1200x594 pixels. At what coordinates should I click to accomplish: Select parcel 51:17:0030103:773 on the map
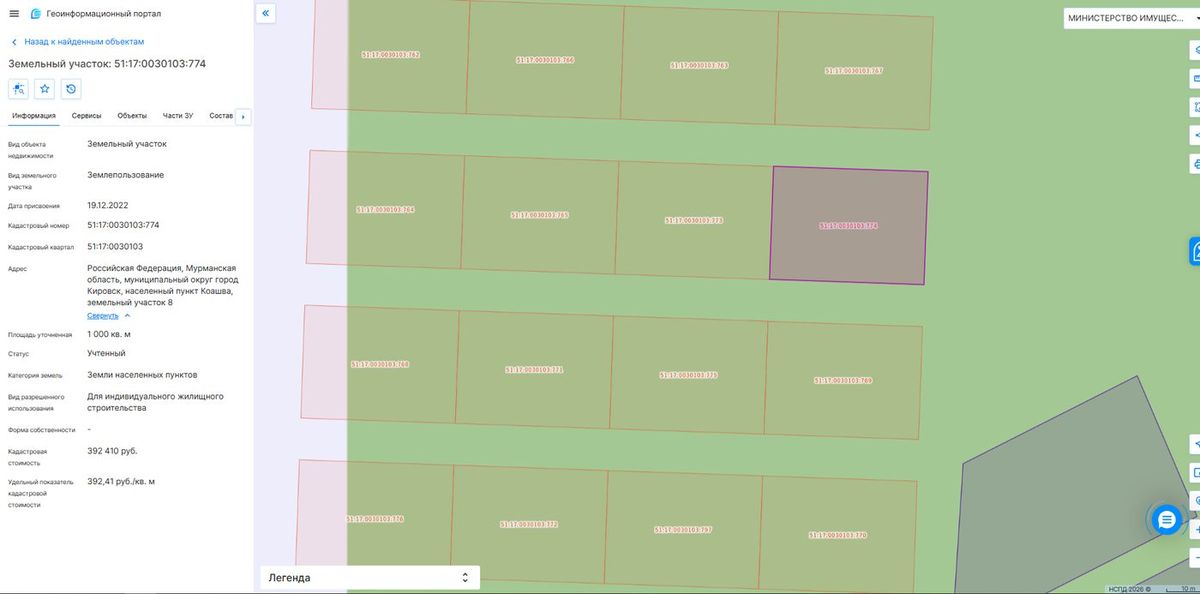click(x=694, y=220)
